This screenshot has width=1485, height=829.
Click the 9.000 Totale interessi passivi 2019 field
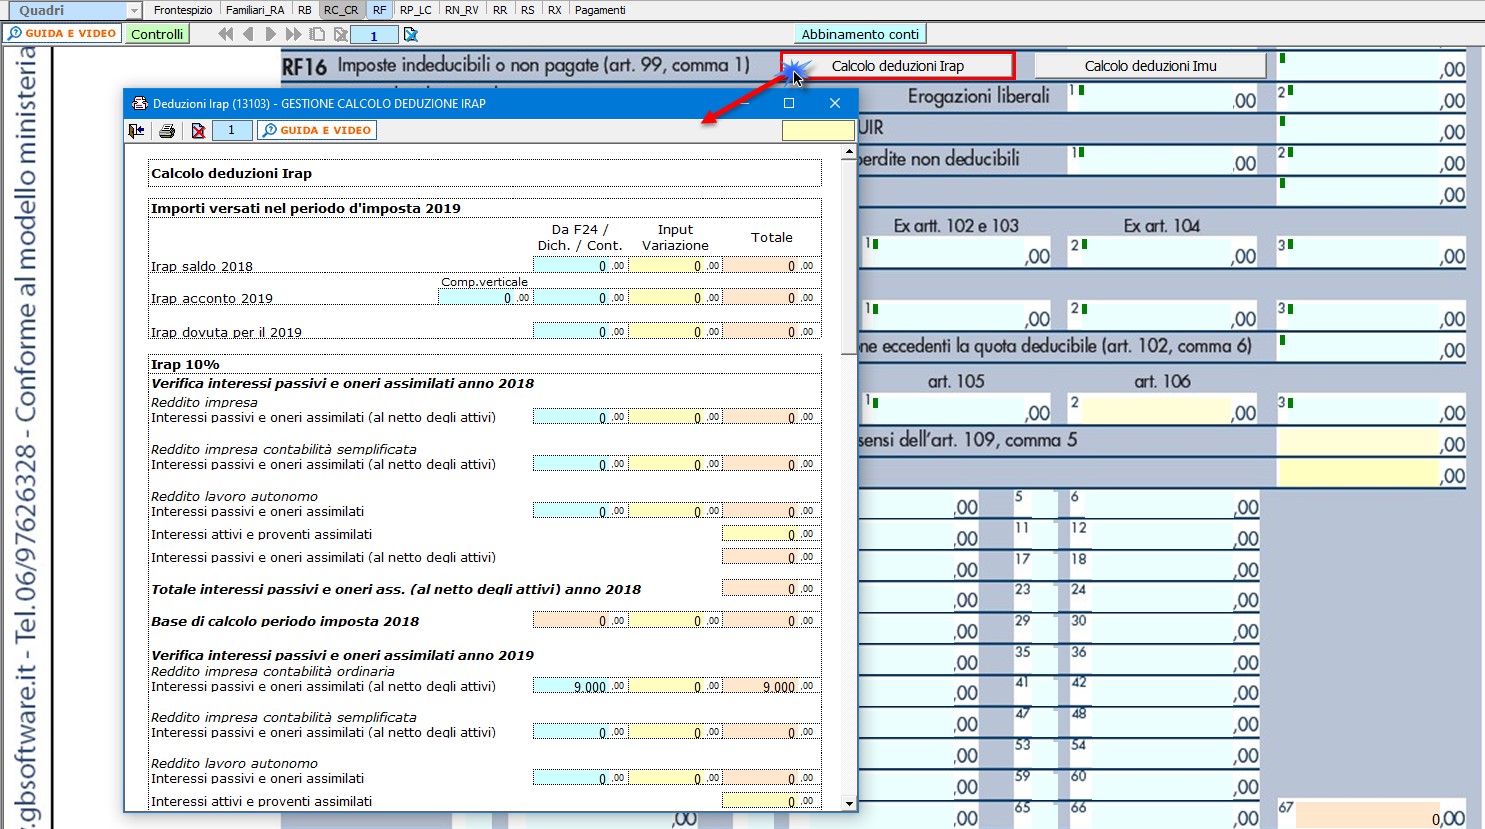coord(769,686)
